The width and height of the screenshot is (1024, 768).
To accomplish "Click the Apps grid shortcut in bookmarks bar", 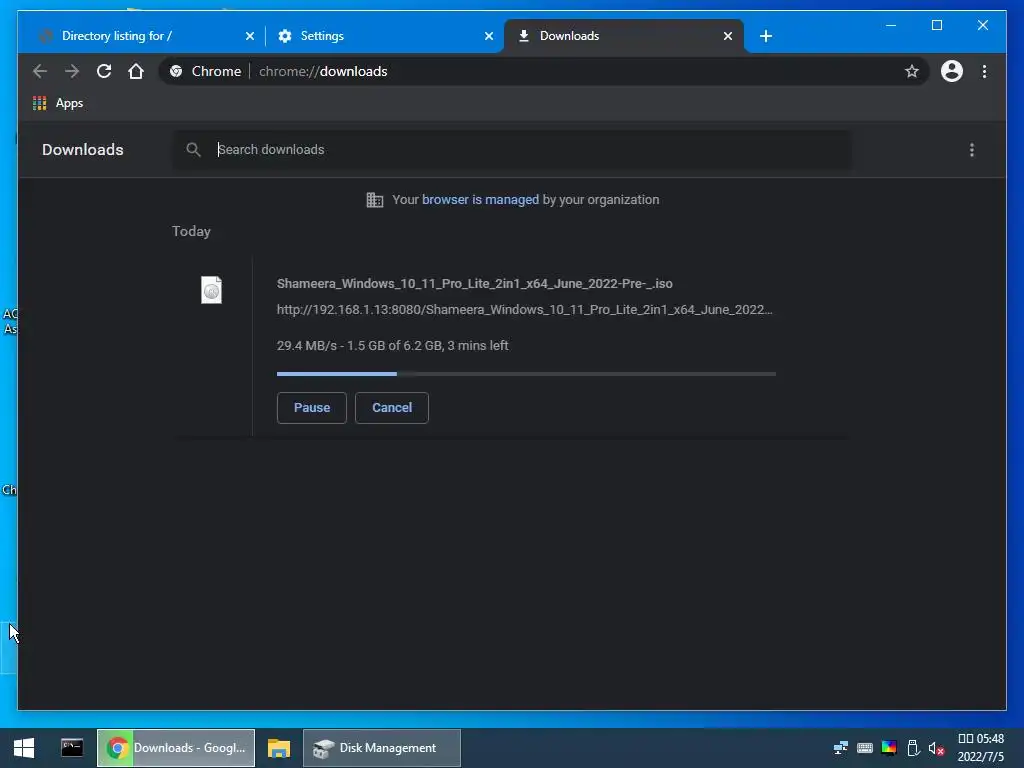I will click(57, 103).
